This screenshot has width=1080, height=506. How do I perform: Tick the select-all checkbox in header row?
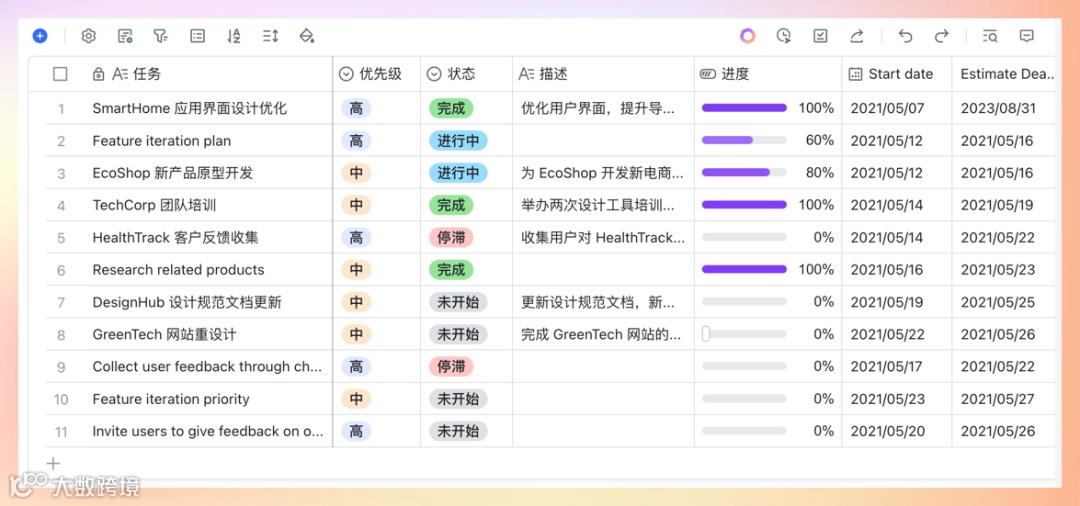[61, 74]
